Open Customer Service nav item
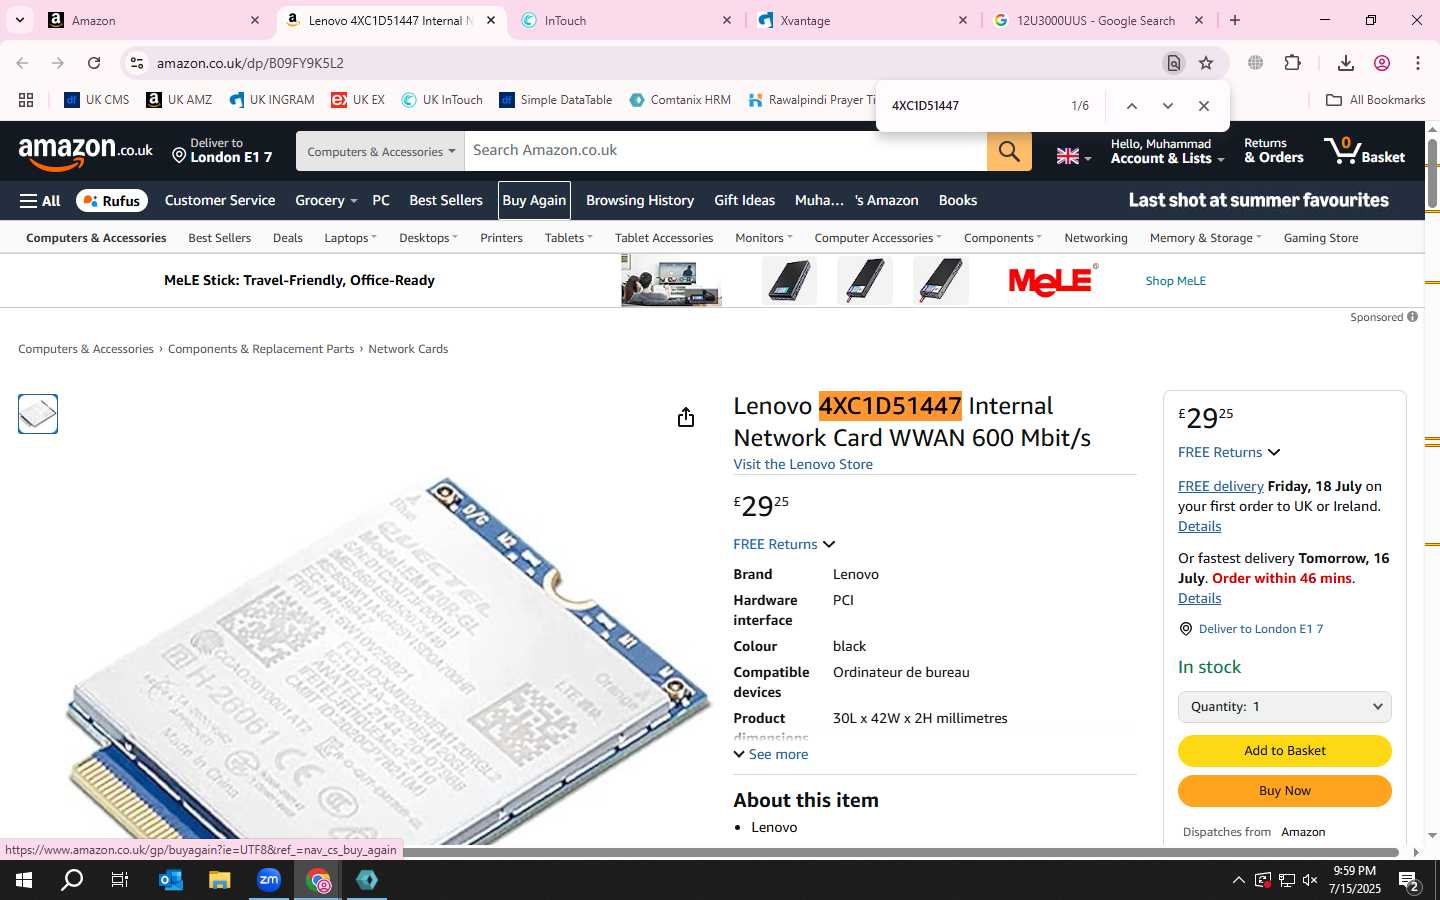 220,201
